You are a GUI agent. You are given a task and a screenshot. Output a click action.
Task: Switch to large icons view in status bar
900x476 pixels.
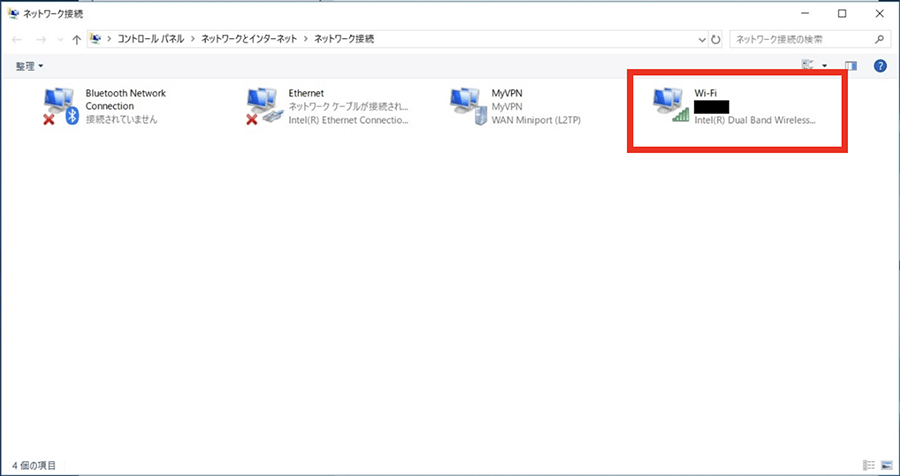coord(886,465)
